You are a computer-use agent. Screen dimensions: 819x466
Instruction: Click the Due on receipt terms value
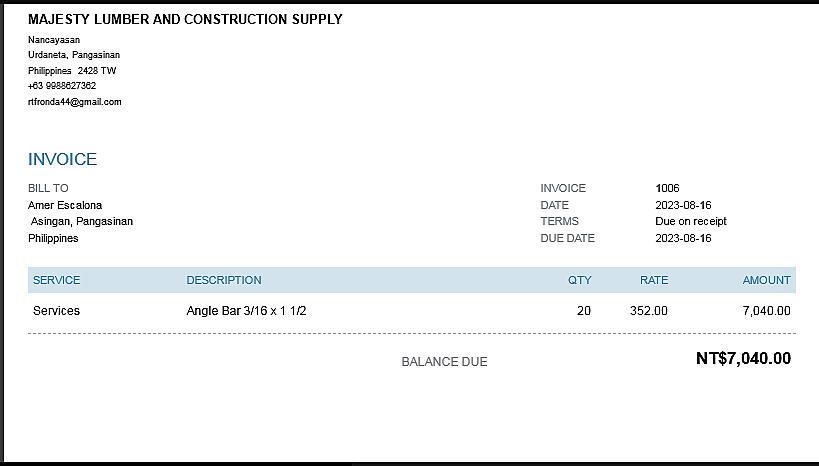coord(691,221)
